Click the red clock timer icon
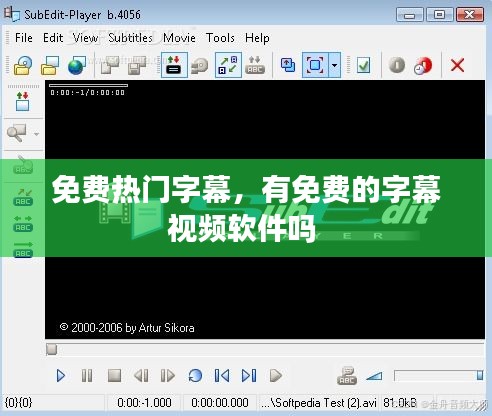The height and width of the screenshot is (416, 492). tap(423, 65)
